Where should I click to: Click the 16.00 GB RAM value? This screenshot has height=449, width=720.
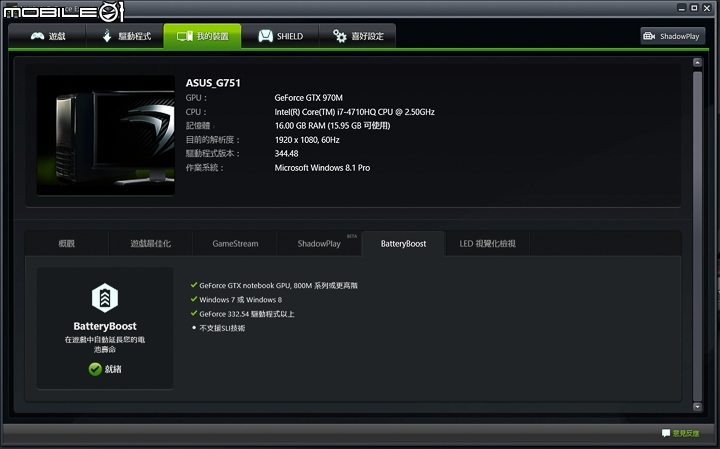pos(332,125)
